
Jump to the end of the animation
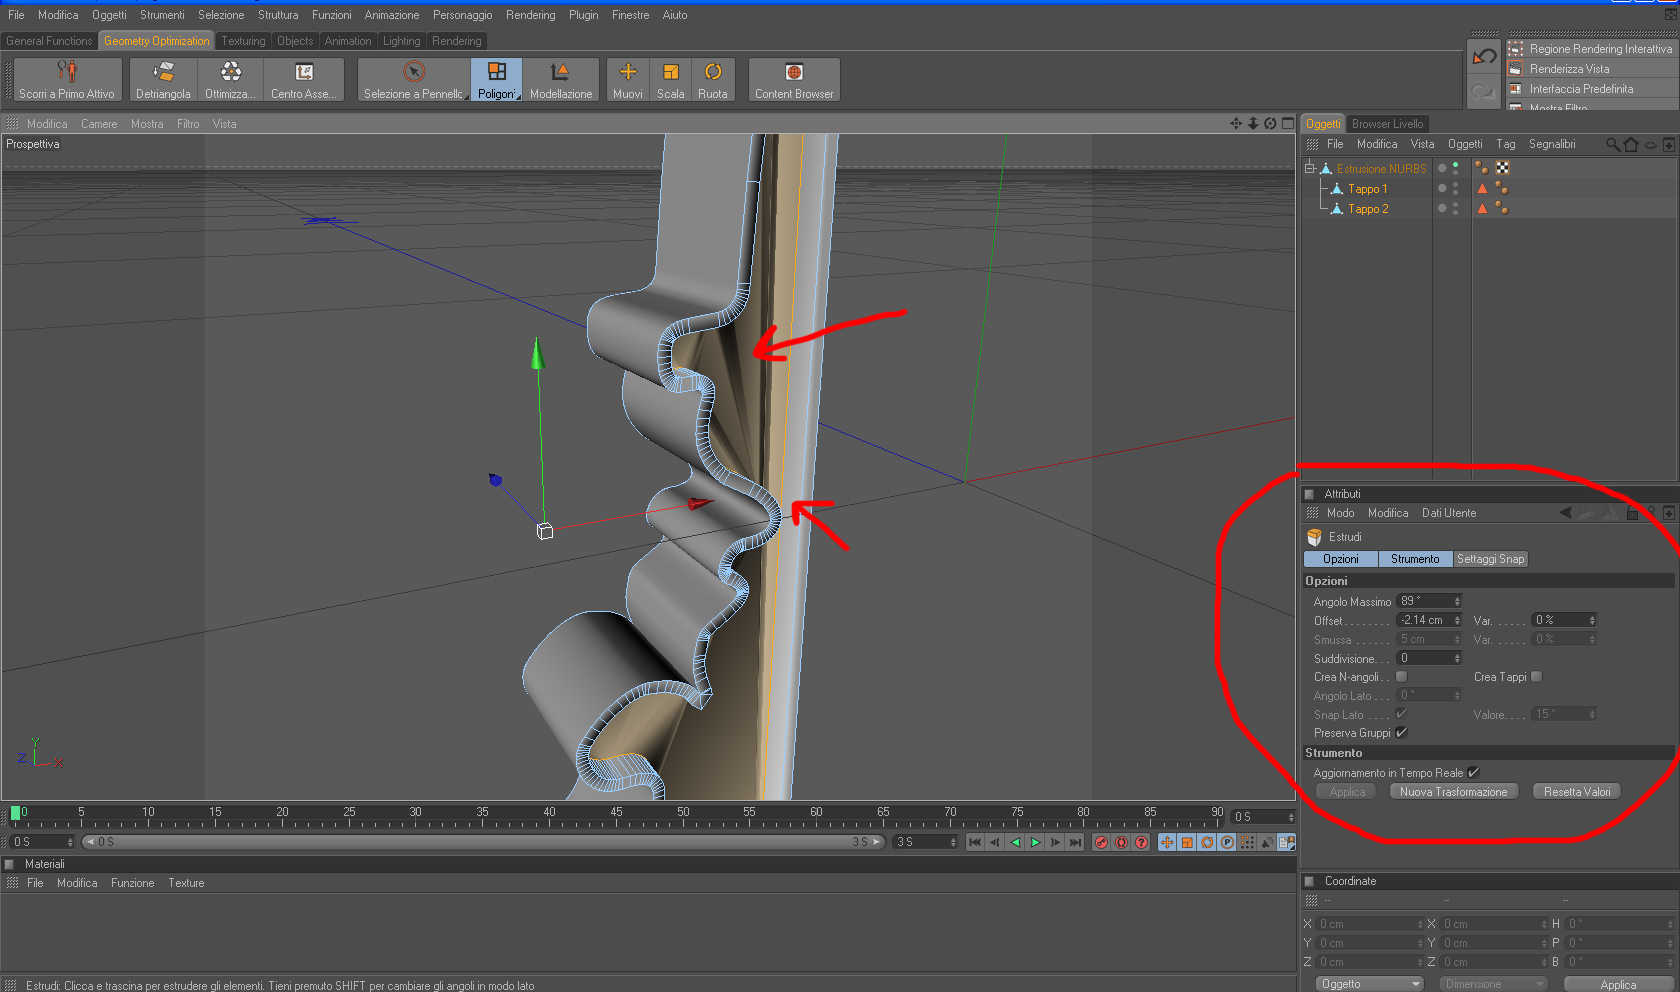click(x=1075, y=842)
